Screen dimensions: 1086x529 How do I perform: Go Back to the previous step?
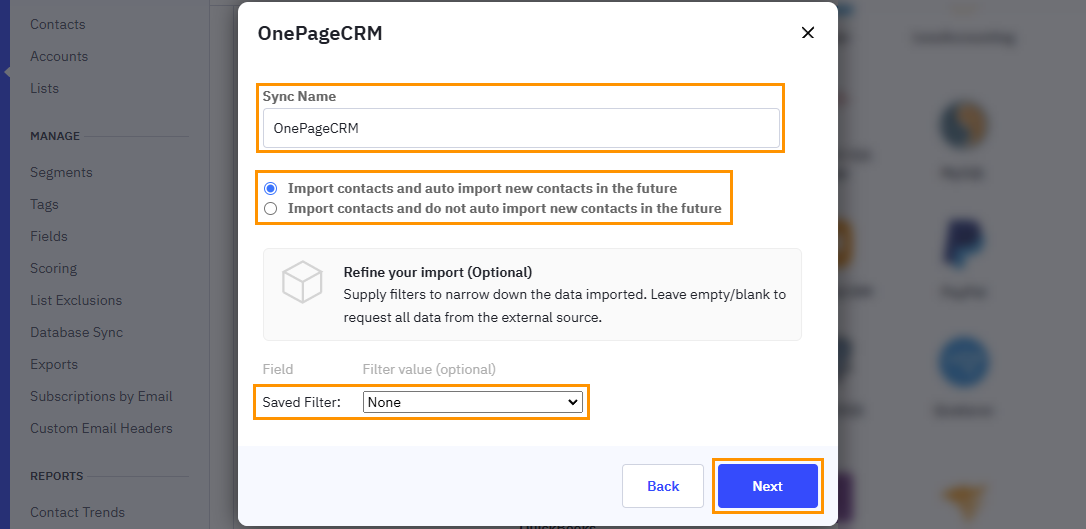[x=663, y=486]
